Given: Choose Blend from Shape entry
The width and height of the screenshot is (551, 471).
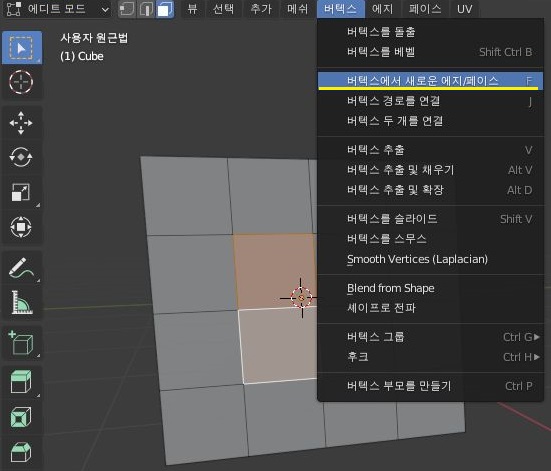Looking at the screenshot, I should (430, 288).
